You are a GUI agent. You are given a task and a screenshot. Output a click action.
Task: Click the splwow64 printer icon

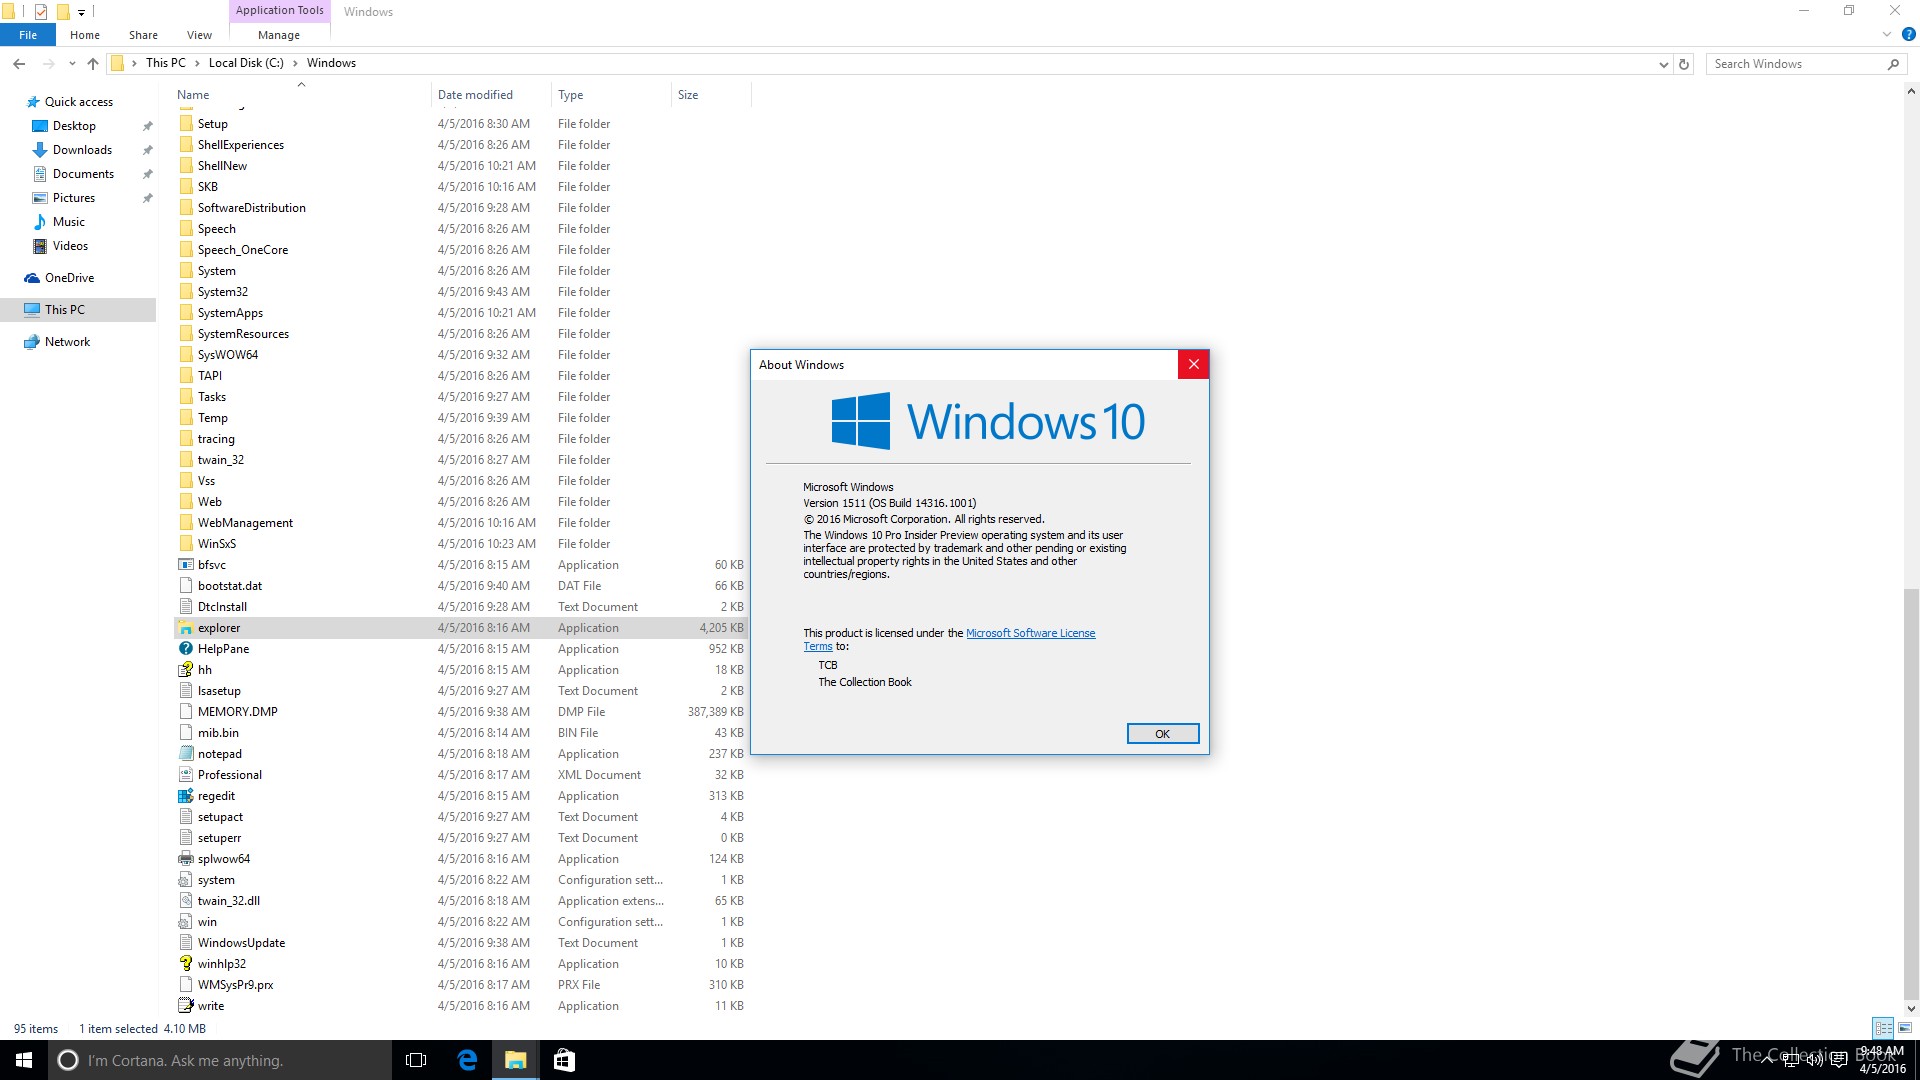click(186, 859)
